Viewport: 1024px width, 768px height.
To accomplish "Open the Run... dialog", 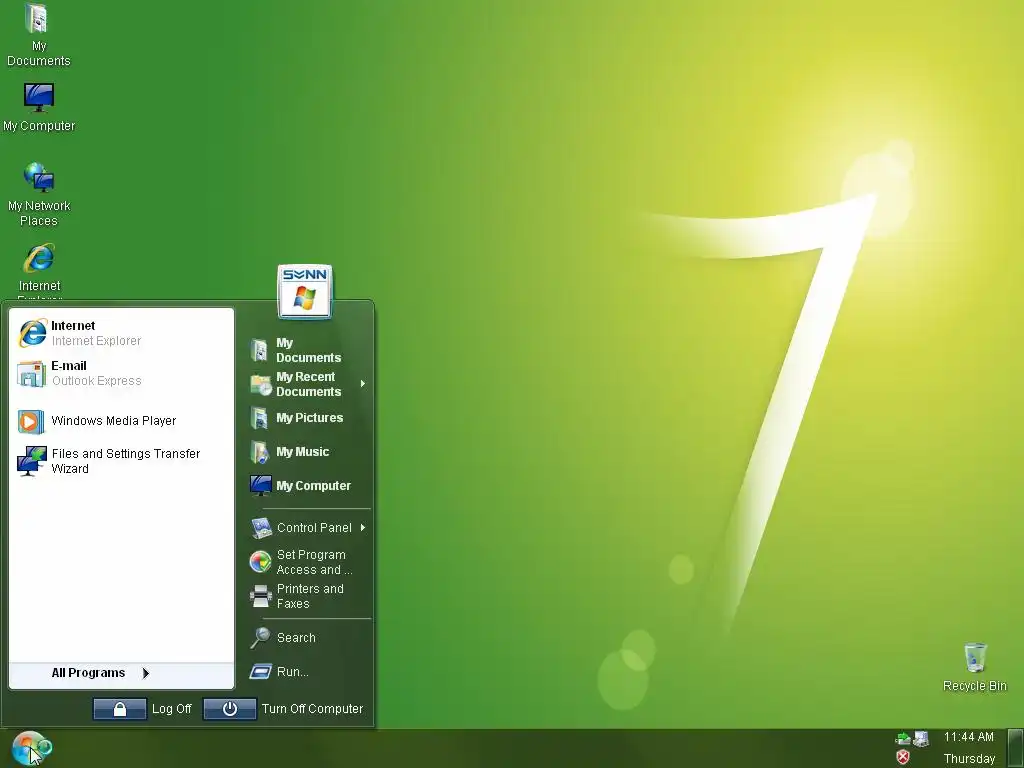I will (x=308, y=672).
